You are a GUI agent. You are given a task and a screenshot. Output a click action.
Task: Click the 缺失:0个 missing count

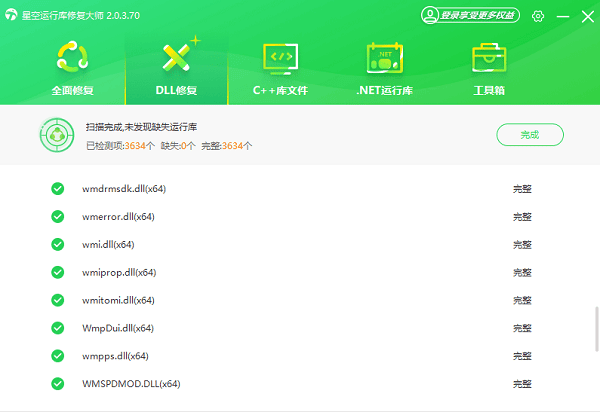click(x=178, y=146)
